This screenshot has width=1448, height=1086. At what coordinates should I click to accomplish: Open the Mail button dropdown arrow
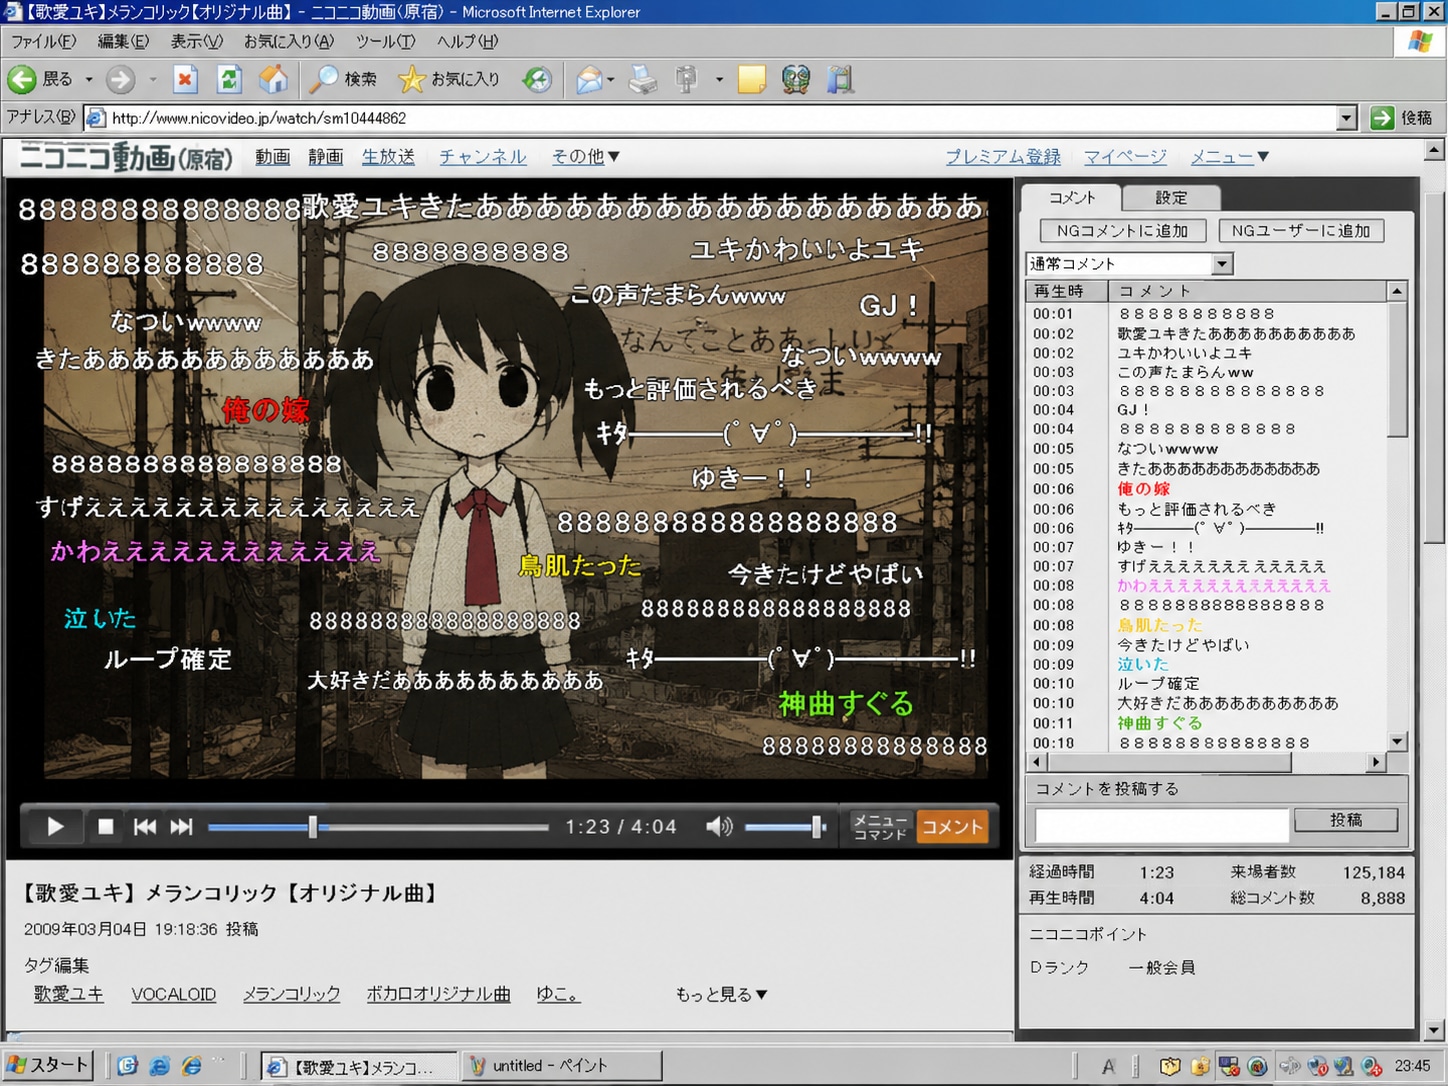click(610, 79)
